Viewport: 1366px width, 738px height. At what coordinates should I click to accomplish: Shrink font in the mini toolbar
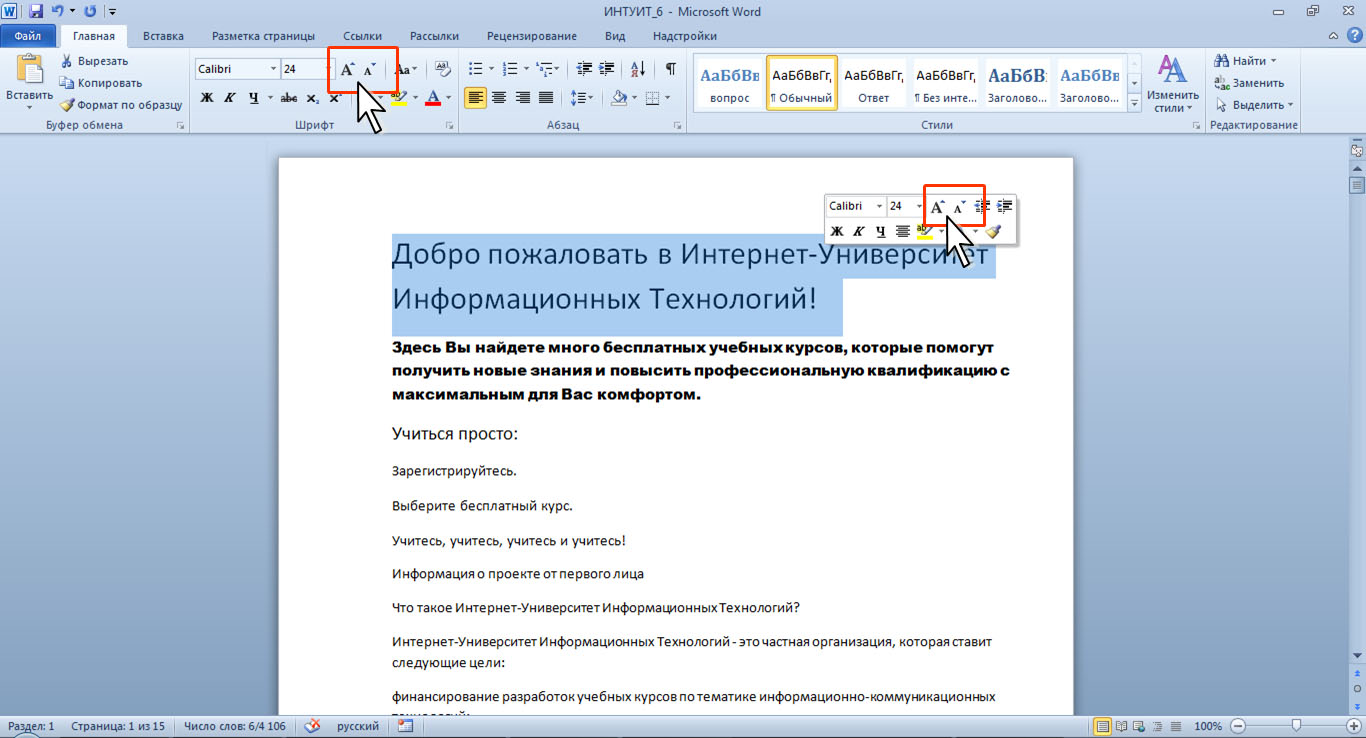point(958,206)
